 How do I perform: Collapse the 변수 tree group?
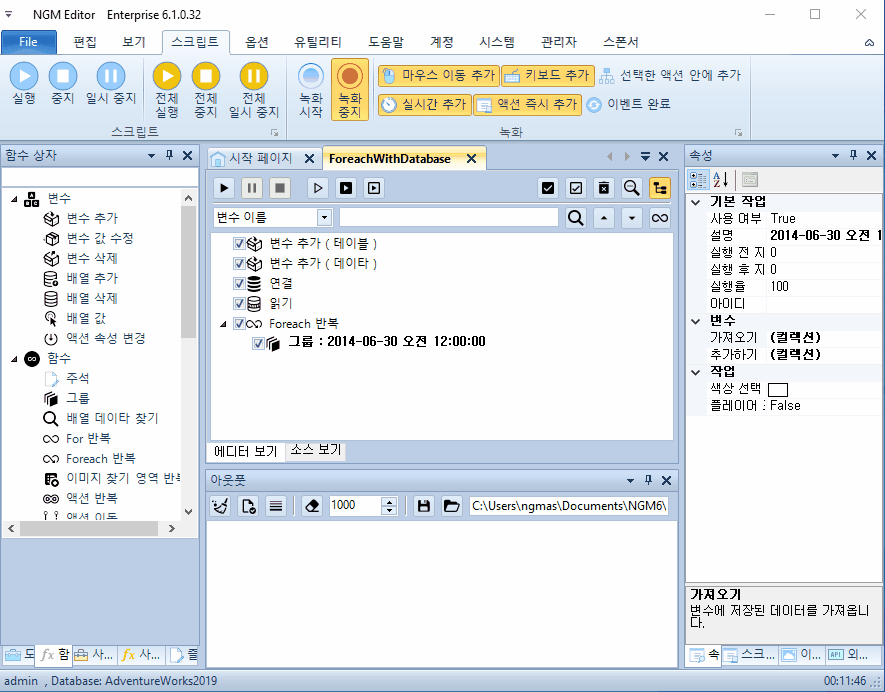click(x=14, y=199)
